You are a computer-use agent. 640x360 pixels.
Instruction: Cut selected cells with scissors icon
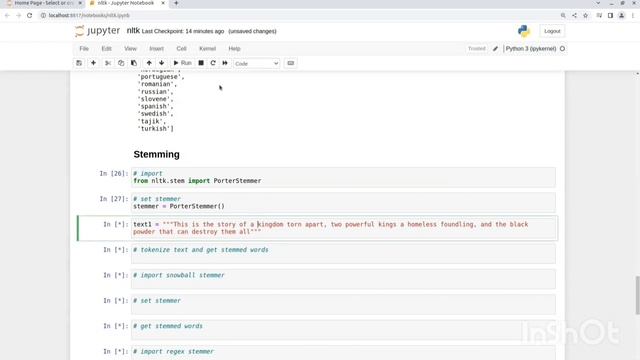pos(108,63)
